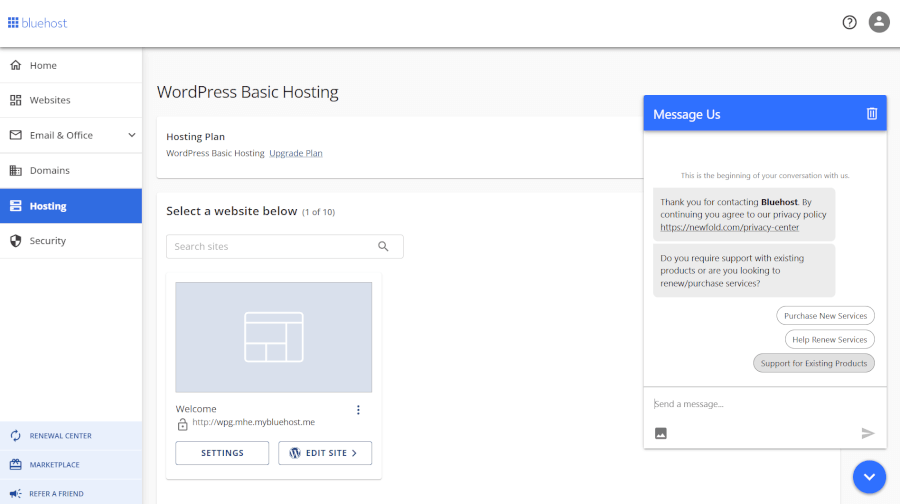Select Email & Office menu item

click(x=71, y=135)
